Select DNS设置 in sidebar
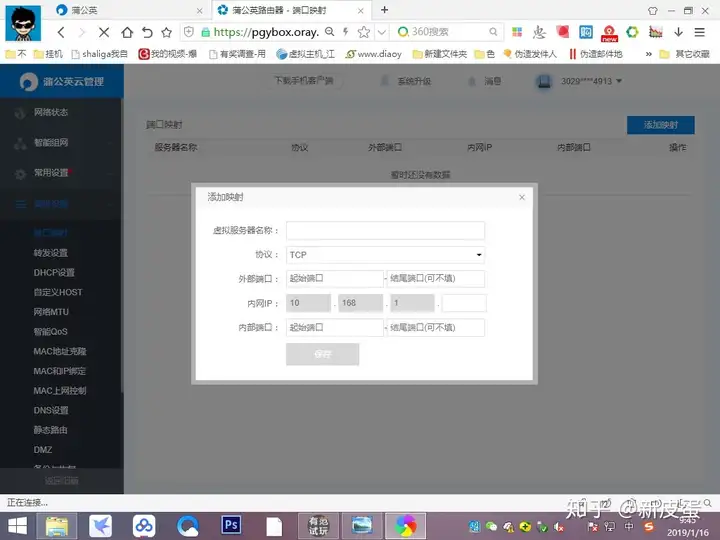 [51, 411]
